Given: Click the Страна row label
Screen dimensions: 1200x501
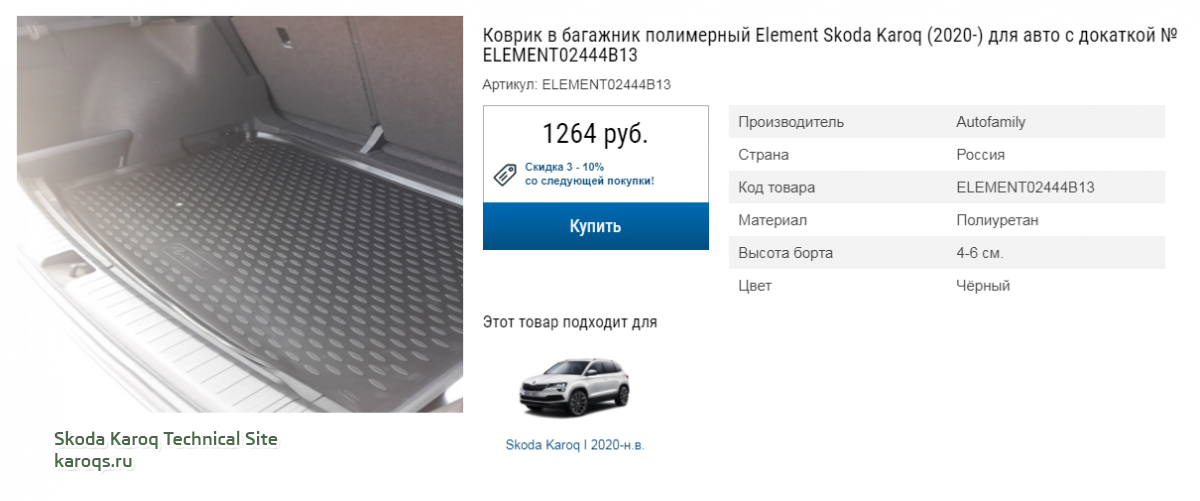Looking at the screenshot, I should [x=763, y=155].
